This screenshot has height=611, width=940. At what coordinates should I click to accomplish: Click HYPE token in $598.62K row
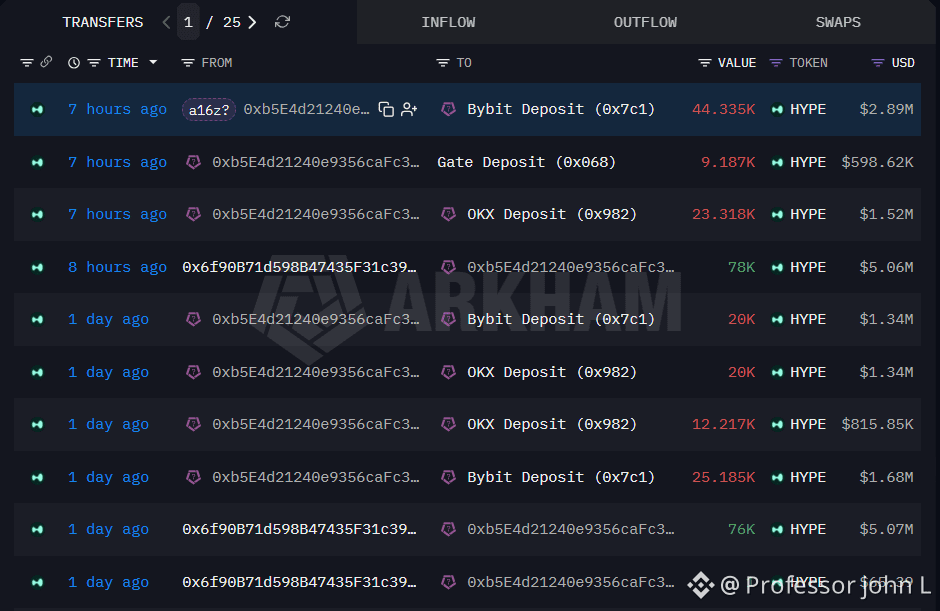(x=808, y=162)
